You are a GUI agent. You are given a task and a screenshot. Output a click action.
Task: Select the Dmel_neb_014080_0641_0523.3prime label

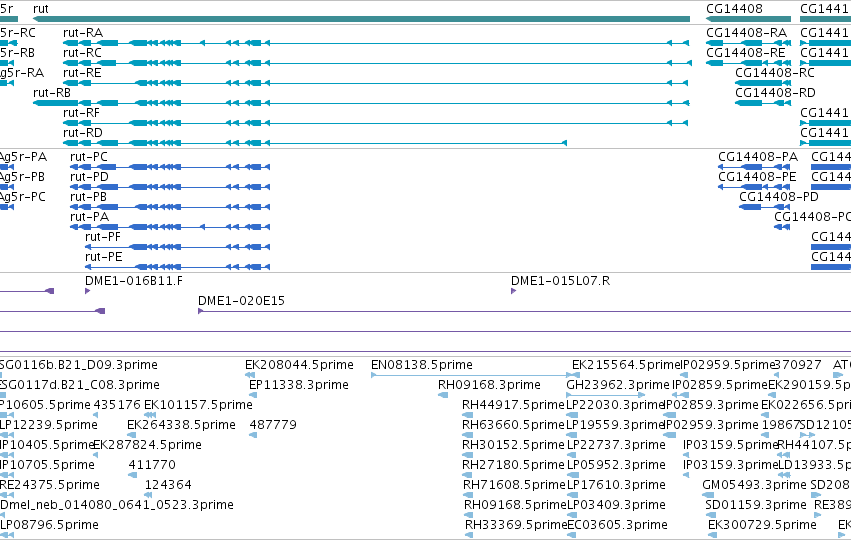(x=117, y=505)
